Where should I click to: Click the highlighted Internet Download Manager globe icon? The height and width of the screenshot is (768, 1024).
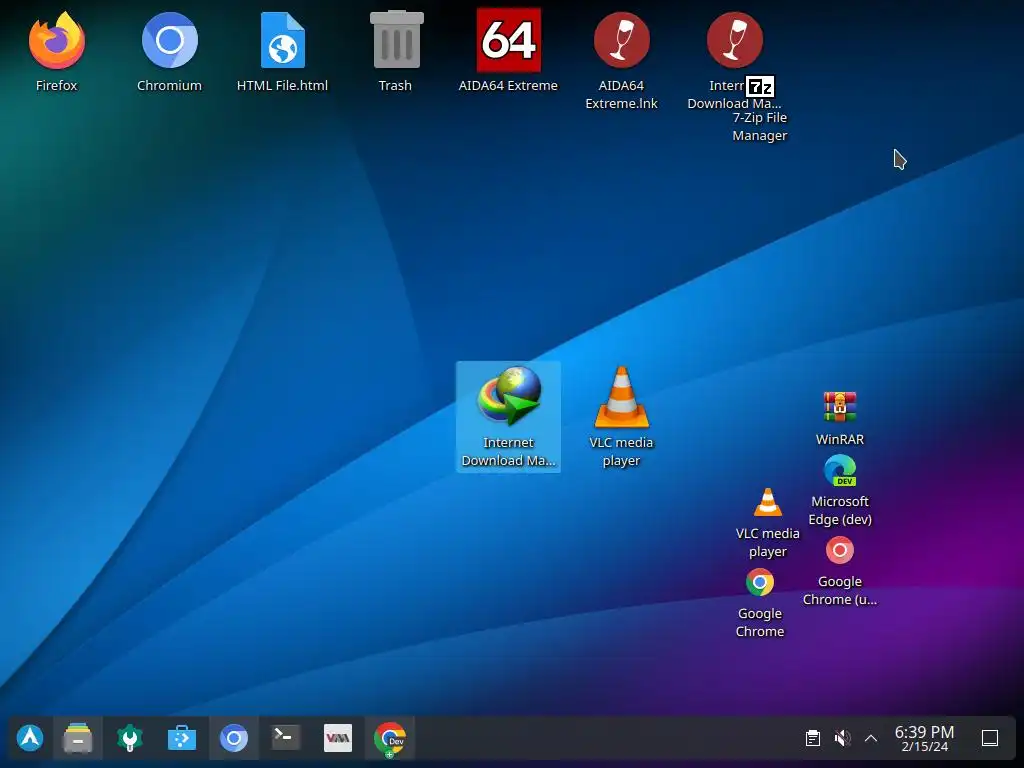pos(509,396)
